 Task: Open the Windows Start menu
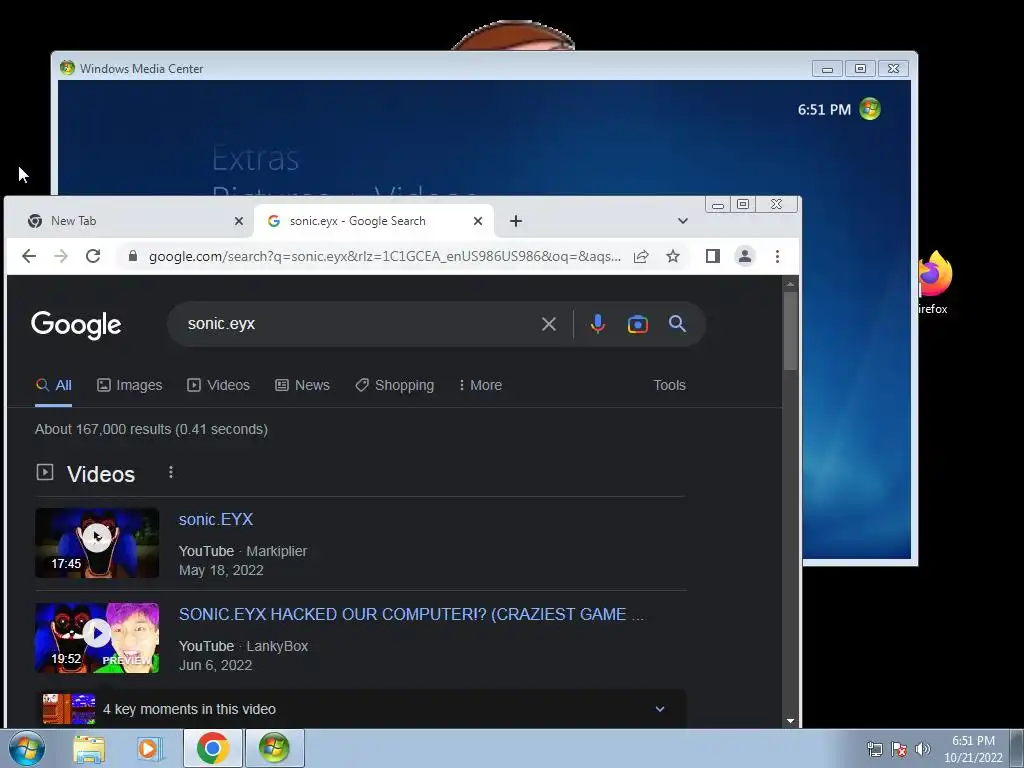point(27,748)
